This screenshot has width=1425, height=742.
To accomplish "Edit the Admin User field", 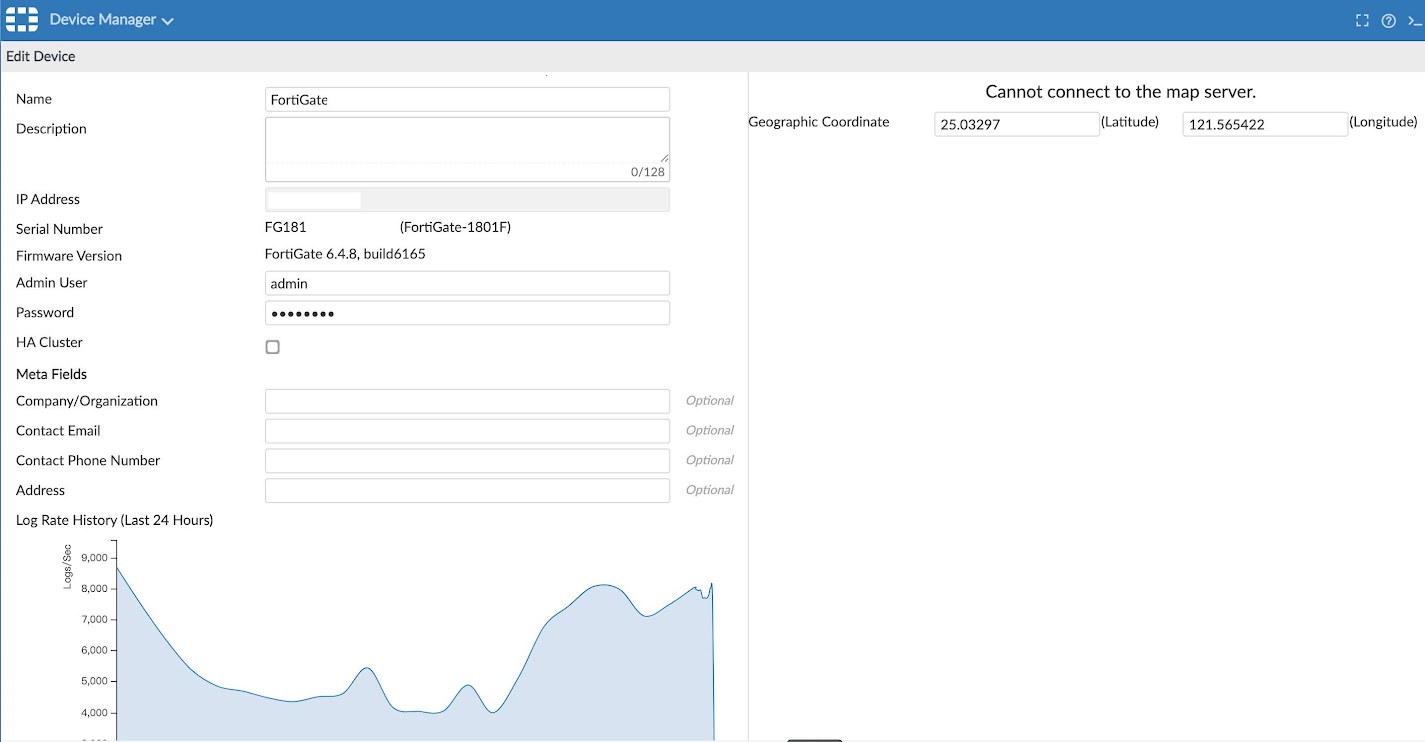I will [x=467, y=283].
